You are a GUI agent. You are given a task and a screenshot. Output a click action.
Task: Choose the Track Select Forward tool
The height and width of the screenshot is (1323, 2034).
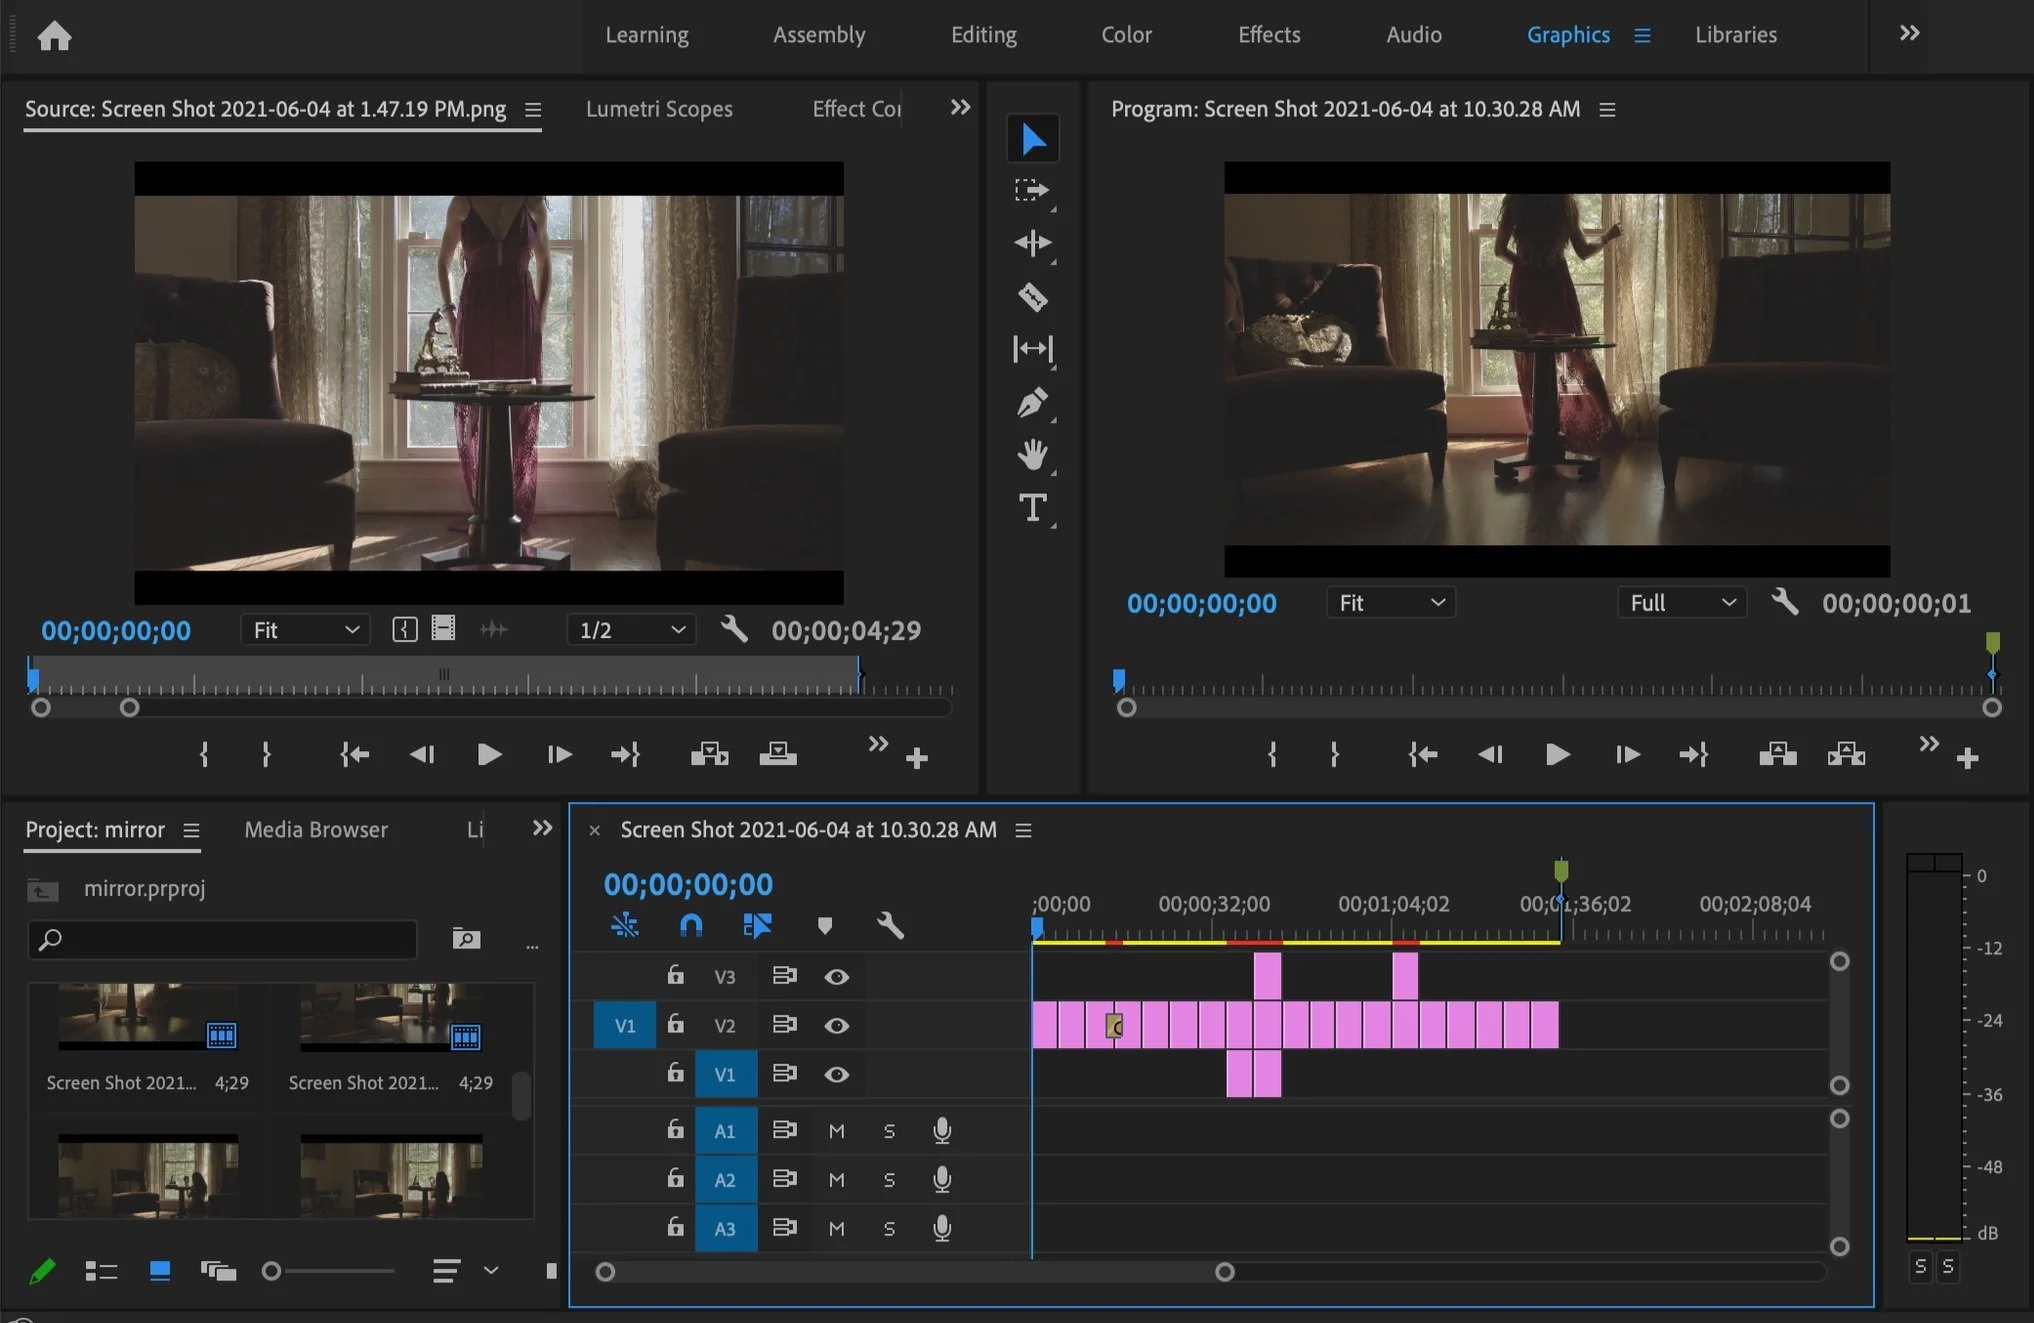click(1032, 190)
